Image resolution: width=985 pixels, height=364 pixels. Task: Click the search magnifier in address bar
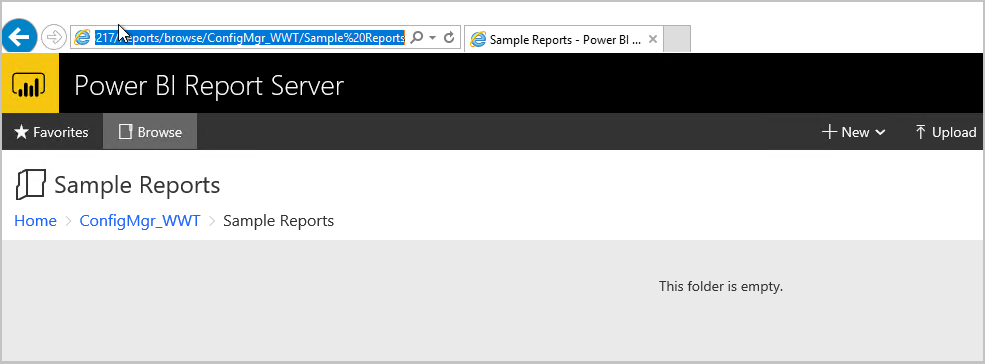click(416, 38)
